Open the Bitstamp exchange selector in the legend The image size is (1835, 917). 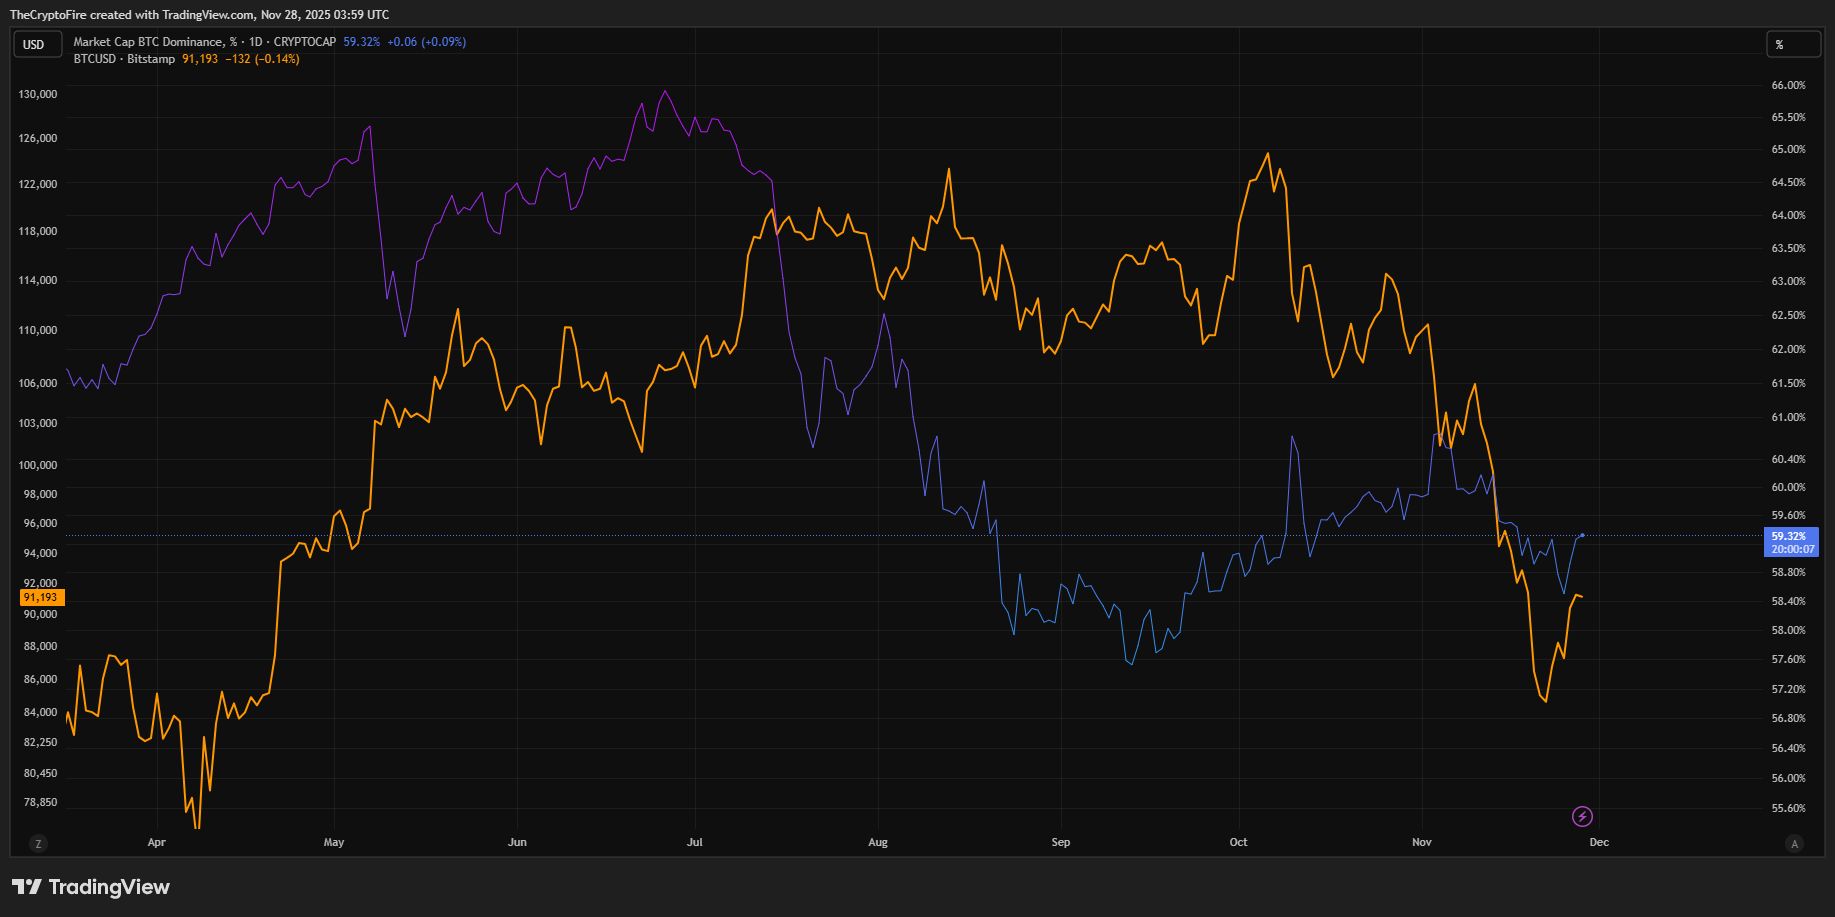click(149, 59)
